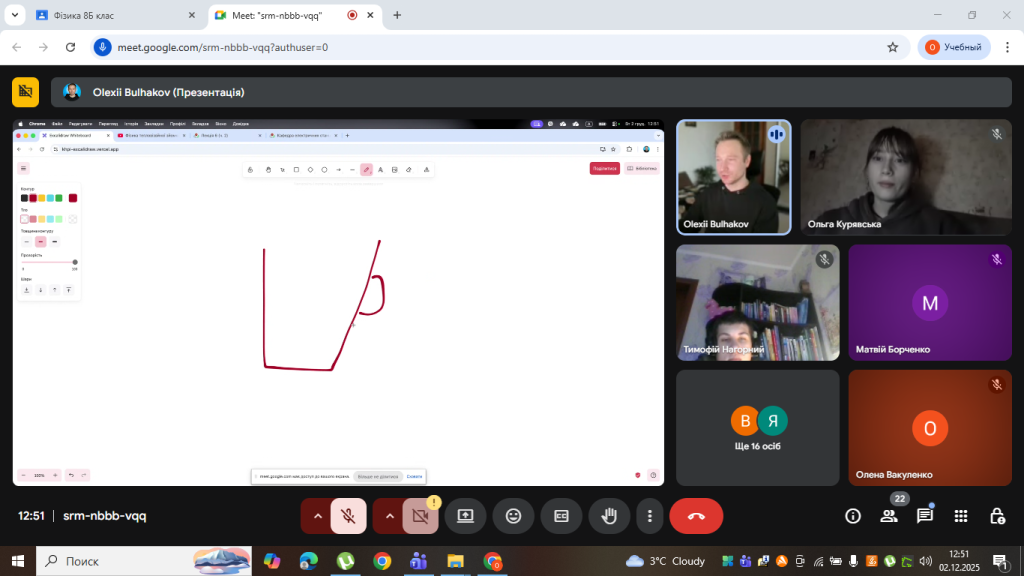The image size is (1024, 576).
Task: Click the yellow presentation icon beside Olexii Bulhakov
Action: point(25,92)
